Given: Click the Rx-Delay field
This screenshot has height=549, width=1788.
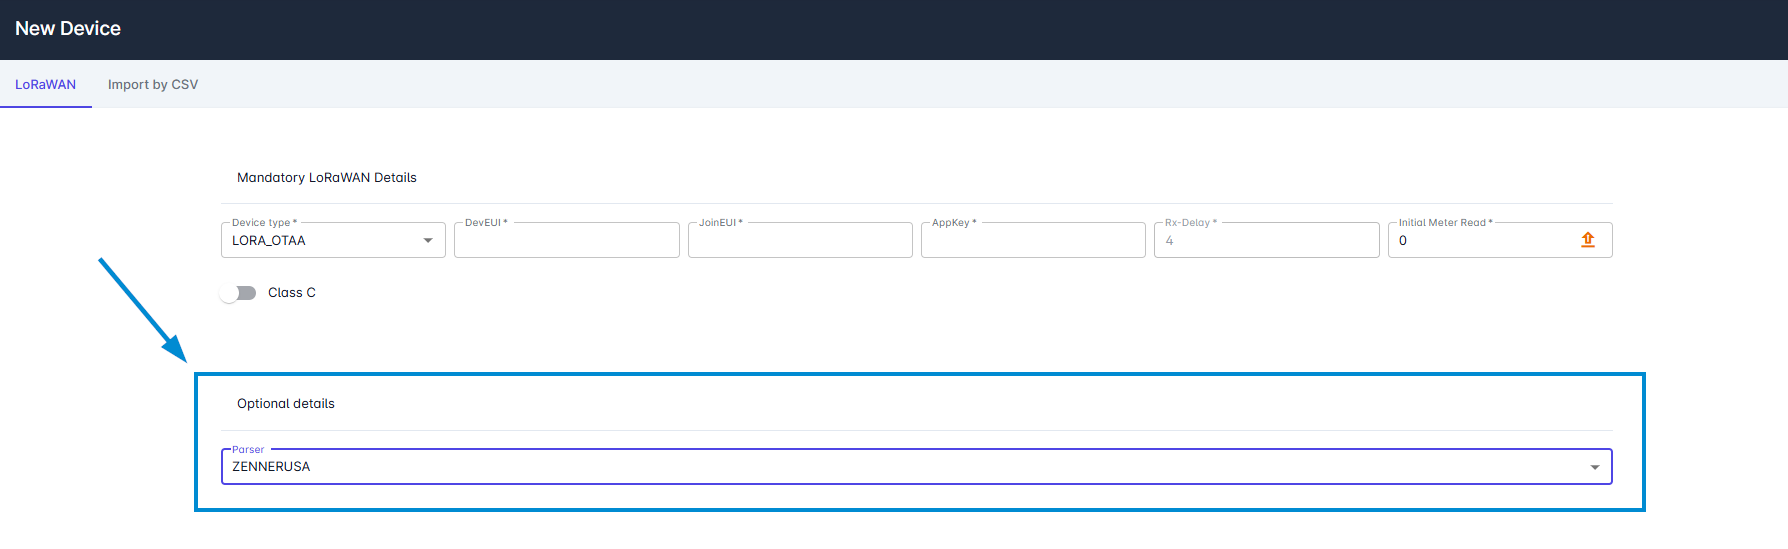Looking at the screenshot, I should pos(1266,241).
